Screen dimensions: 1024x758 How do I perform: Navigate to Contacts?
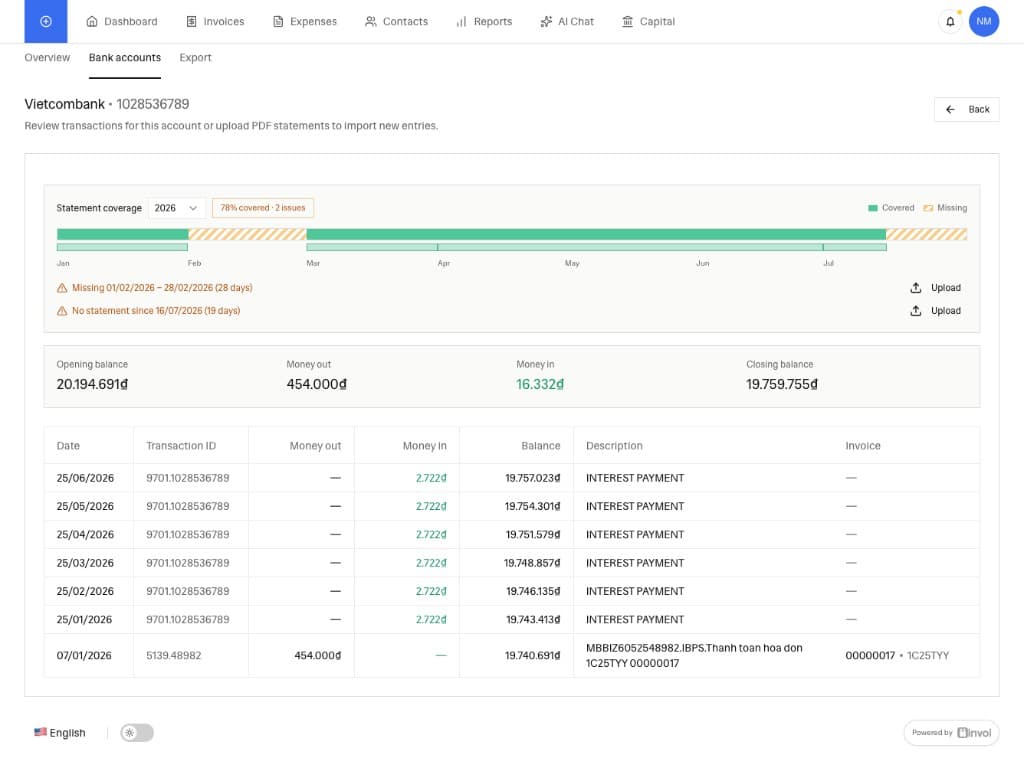pos(396,22)
